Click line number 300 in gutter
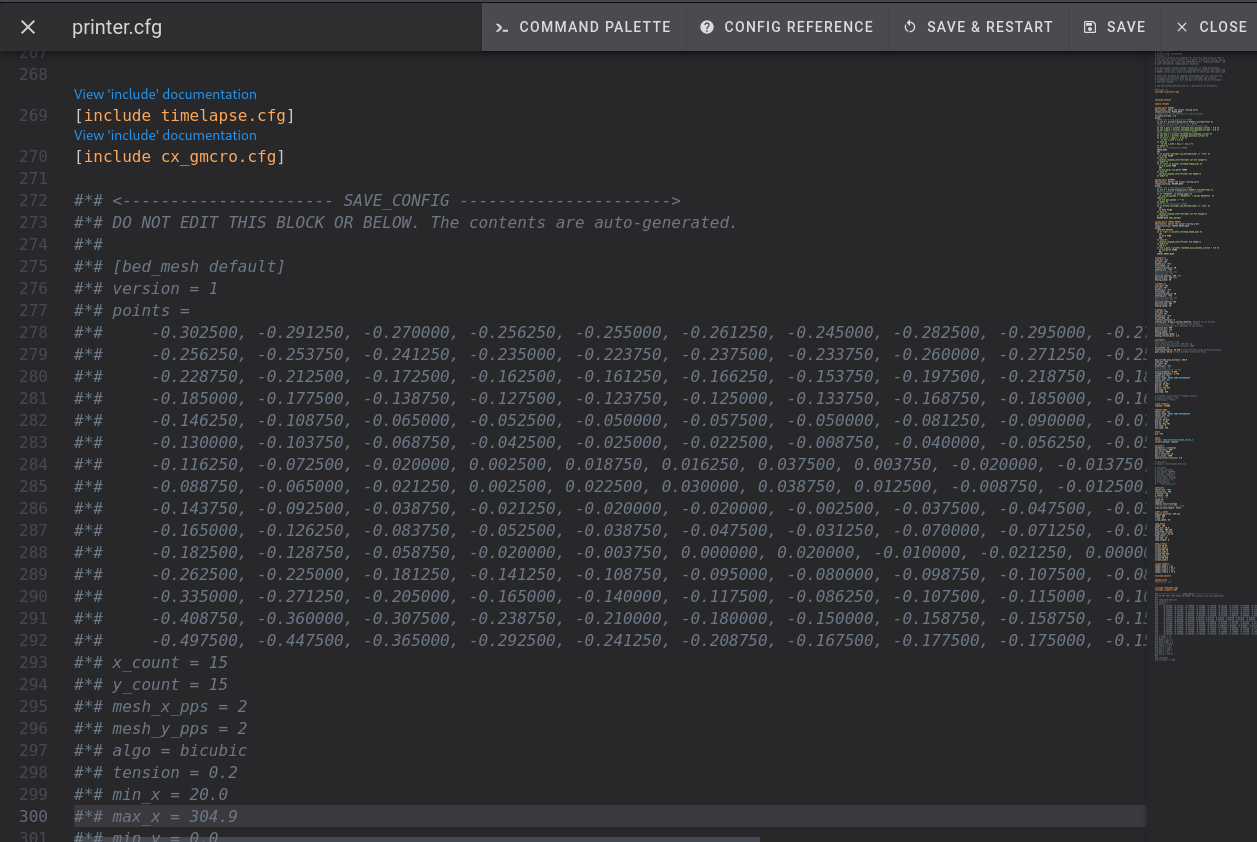The image size is (1257, 842). 33,817
